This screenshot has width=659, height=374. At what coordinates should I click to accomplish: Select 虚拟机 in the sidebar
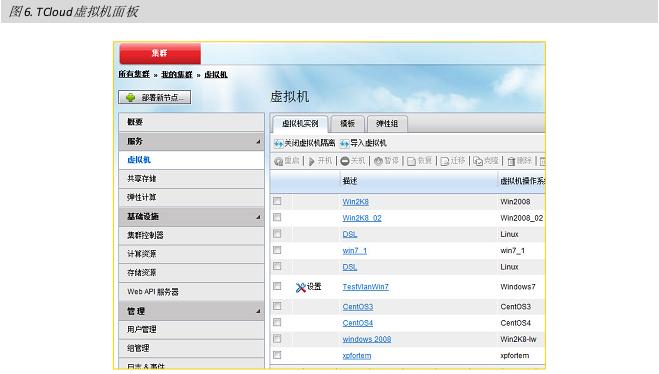pyautogui.click(x=191, y=160)
